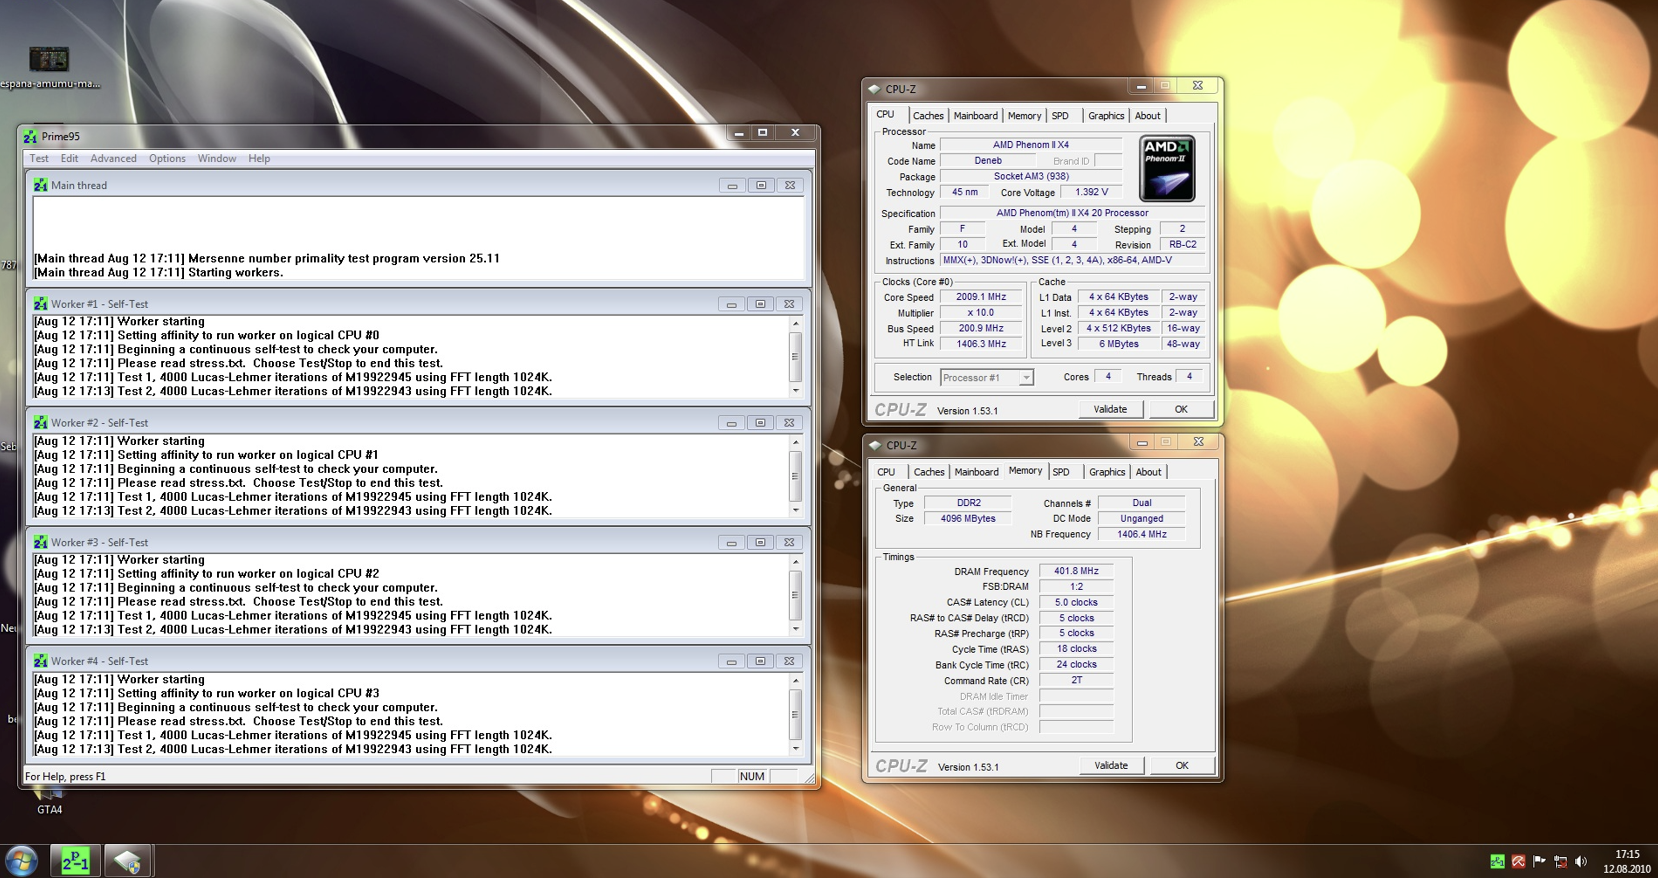Click the Main thread window icon

pos(41,185)
